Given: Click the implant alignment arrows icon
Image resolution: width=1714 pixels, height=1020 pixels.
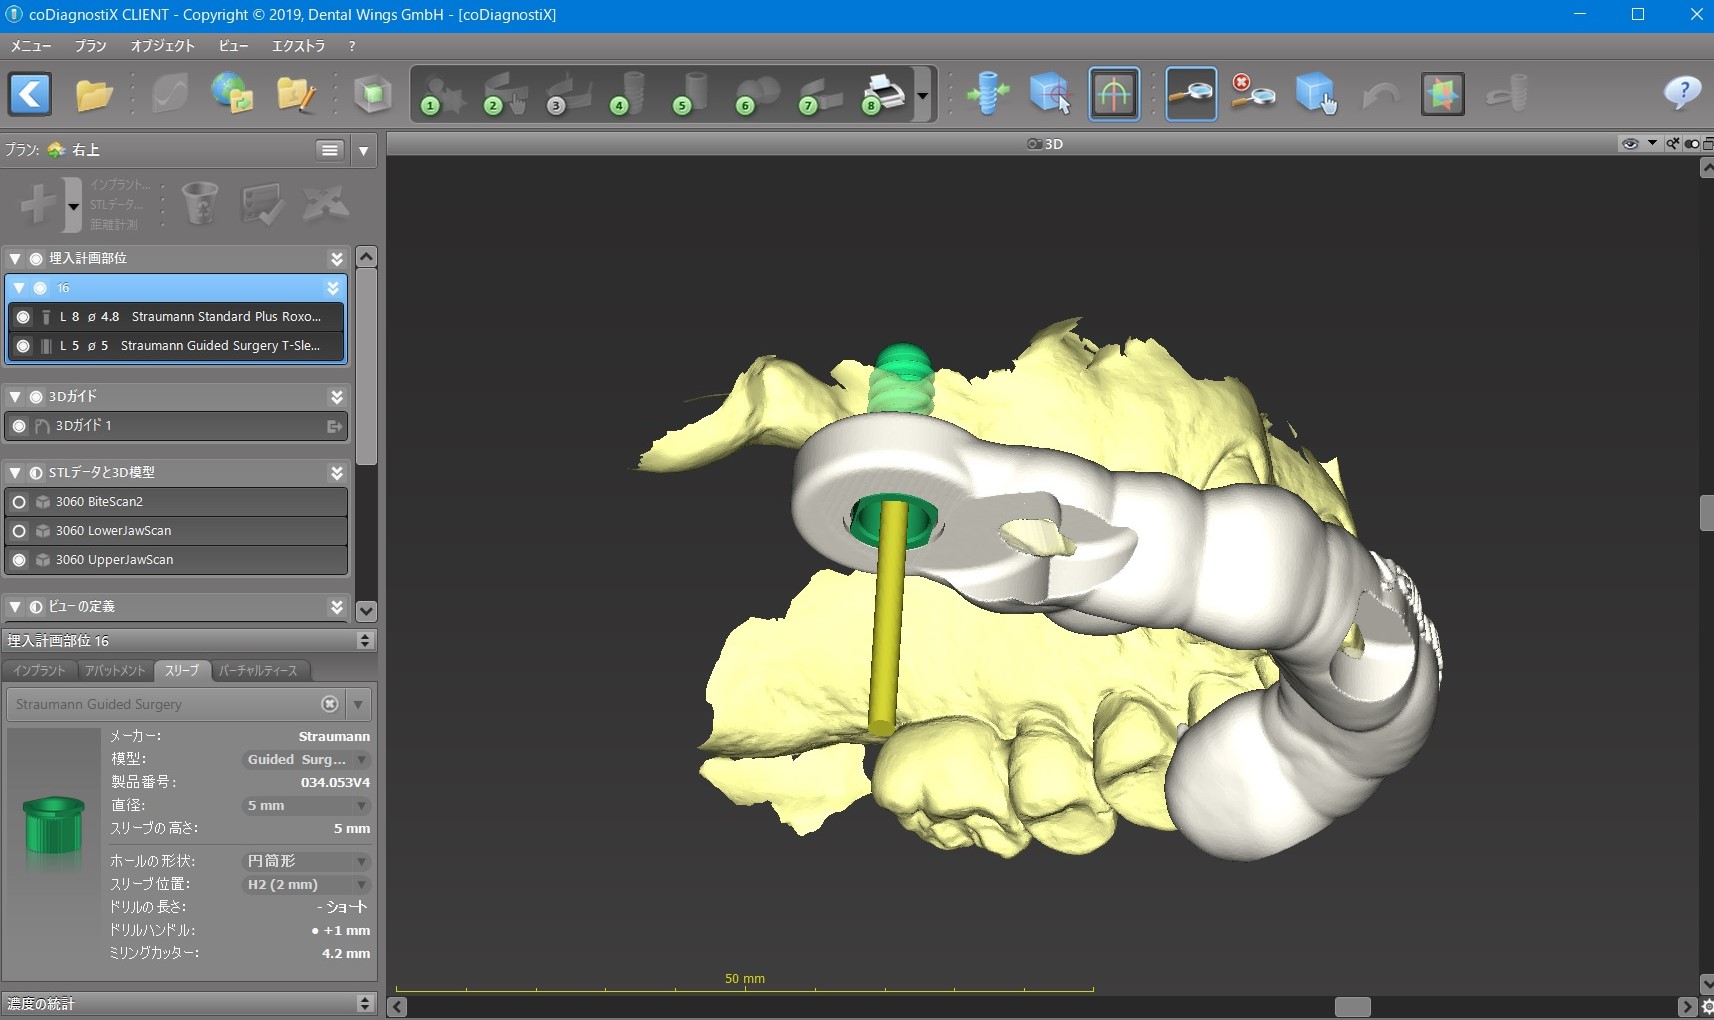Looking at the screenshot, I should point(988,94).
